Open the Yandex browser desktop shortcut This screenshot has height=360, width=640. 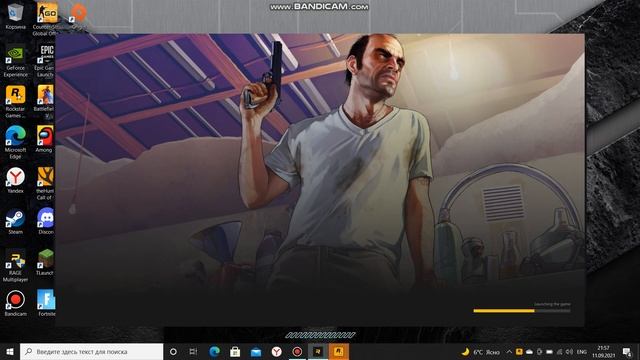point(16,180)
